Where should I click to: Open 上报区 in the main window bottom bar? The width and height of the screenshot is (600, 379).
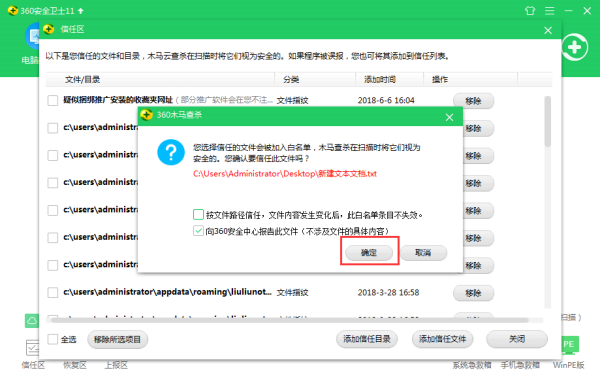click(116, 365)
